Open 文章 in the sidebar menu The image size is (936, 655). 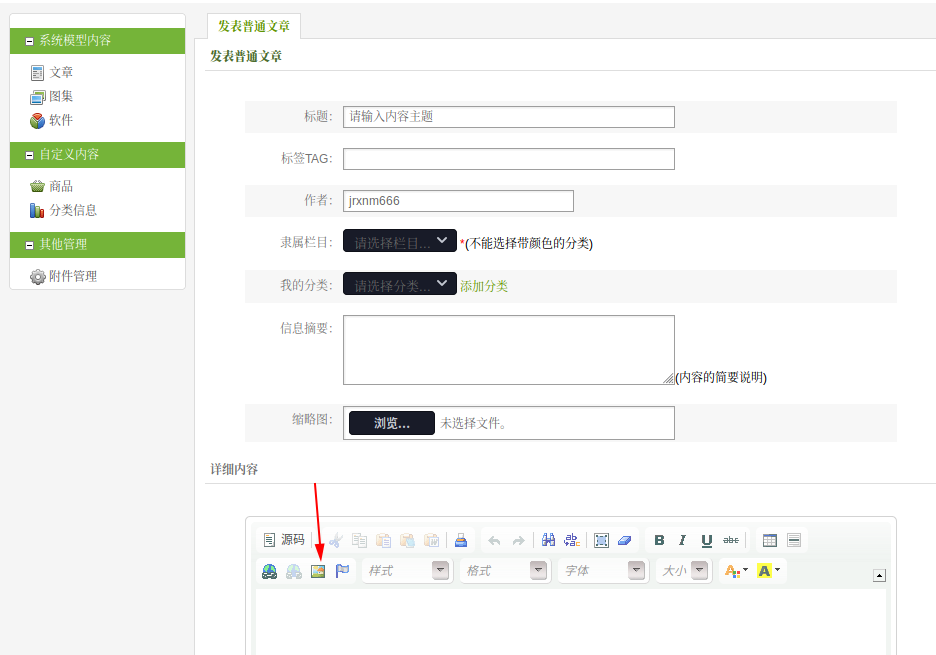[61, 72]
